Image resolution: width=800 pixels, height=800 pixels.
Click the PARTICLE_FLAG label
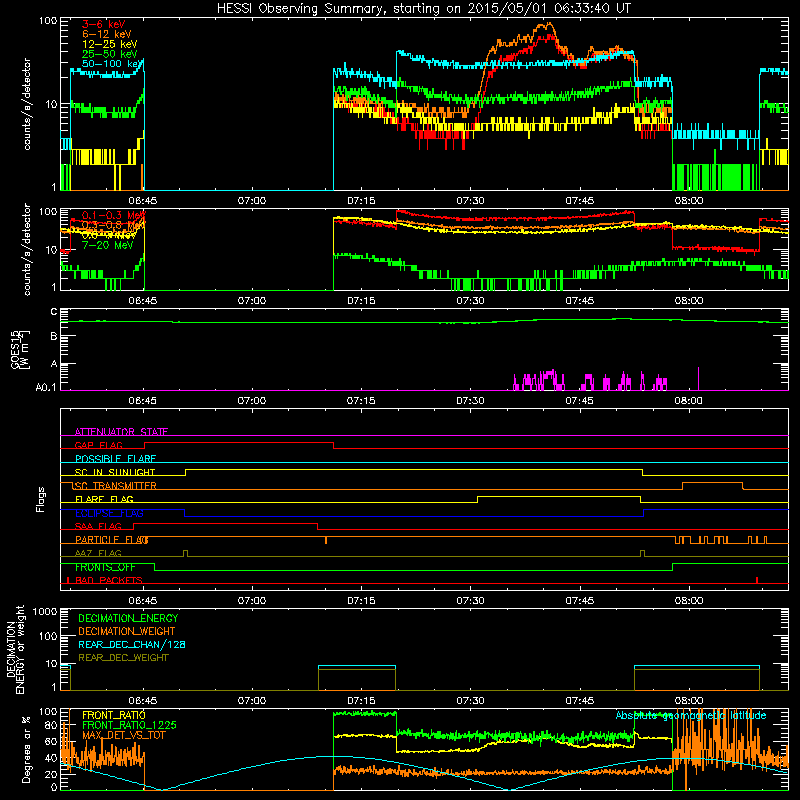tap(112, 539)
